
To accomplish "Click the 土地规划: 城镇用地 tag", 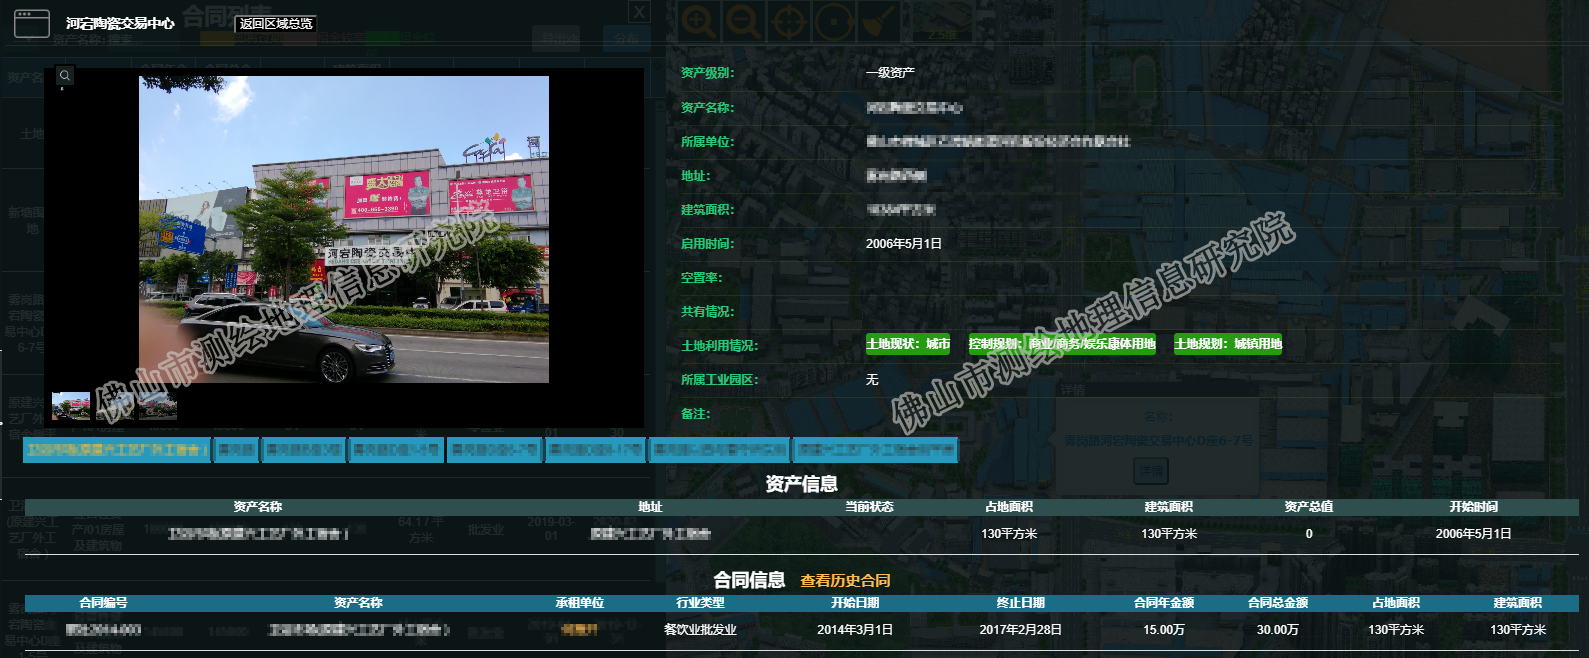I will (1228, 344).
